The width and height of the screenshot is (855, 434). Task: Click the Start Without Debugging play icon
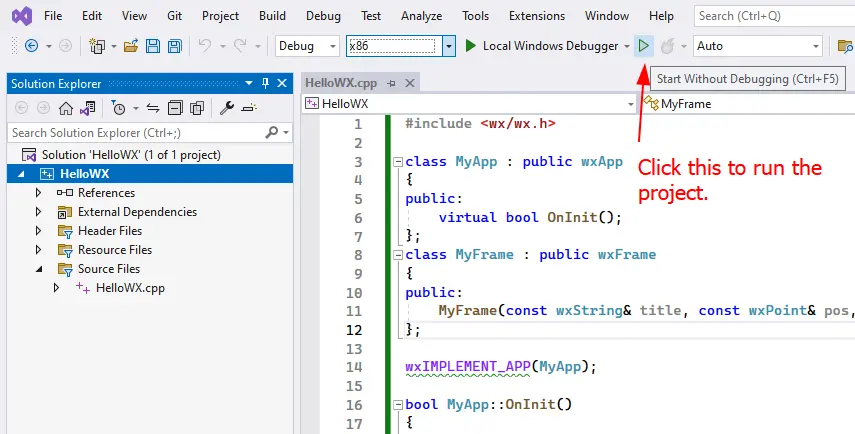click(644, 46)
